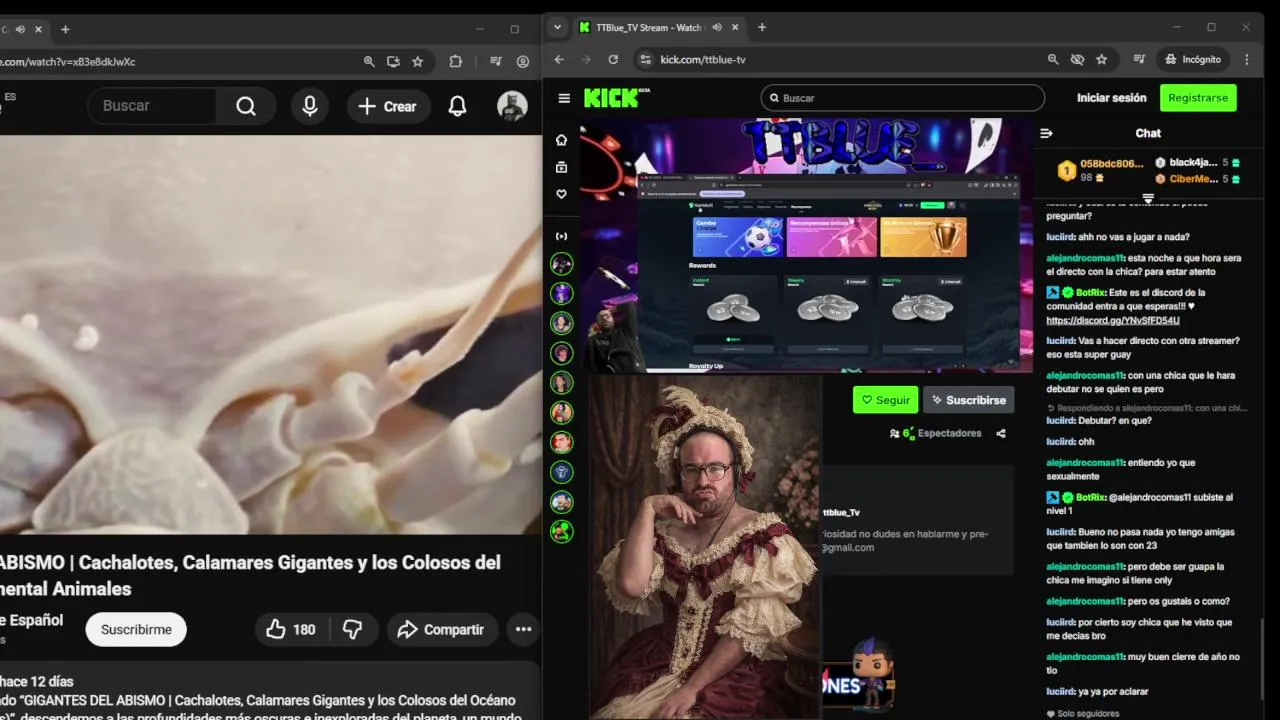Click the live channels icon in sidebar
1280x720 pixels.
tap(562, 236)
